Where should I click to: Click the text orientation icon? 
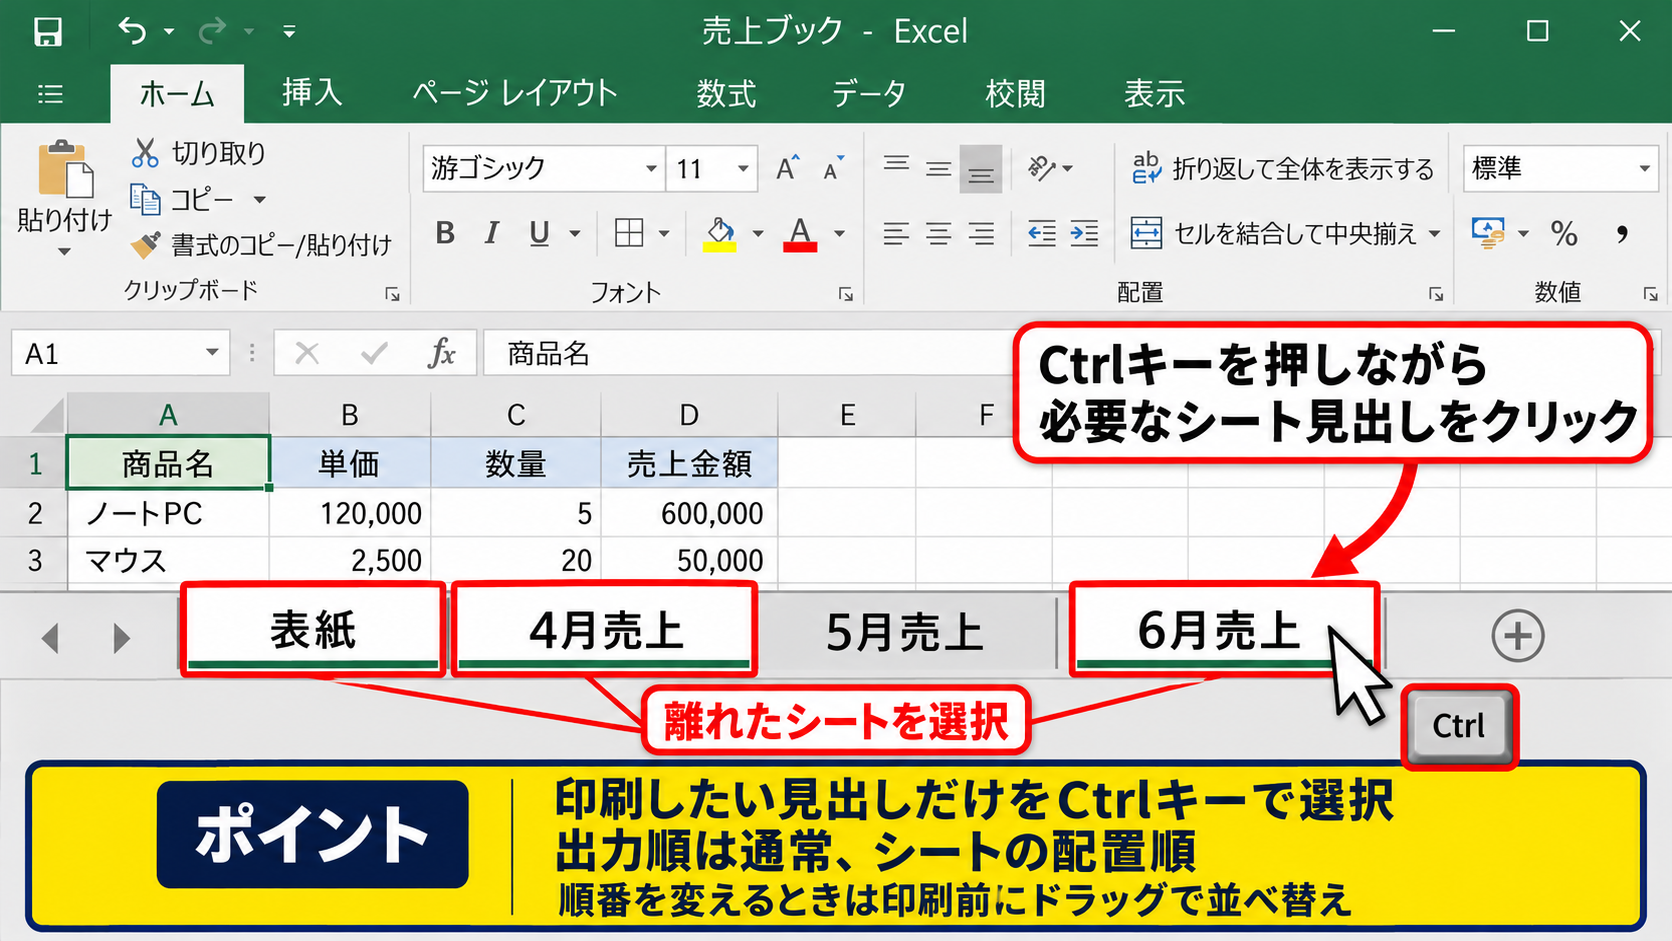[x=1043, y=167]
